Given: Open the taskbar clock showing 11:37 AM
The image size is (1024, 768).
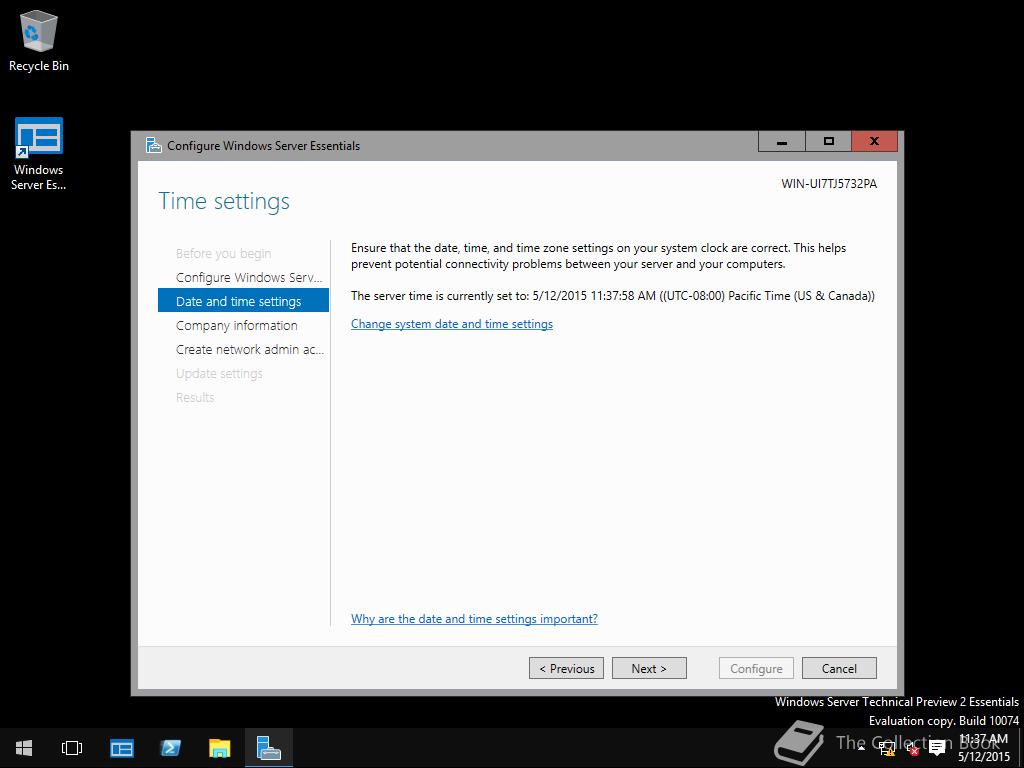Looking at the screenshot, I should (x=984, y=748).
